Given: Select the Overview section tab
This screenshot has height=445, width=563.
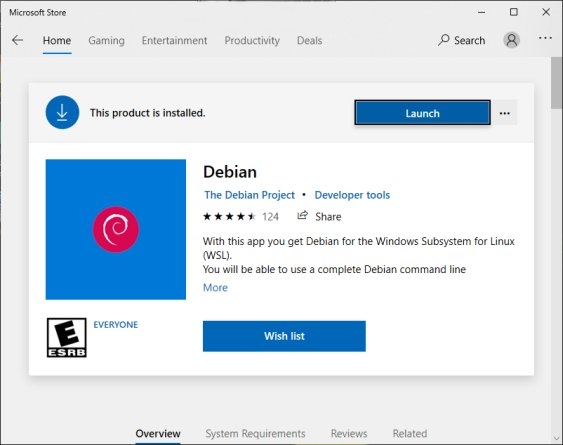Looking at the screenshot, I should (158, 434).
